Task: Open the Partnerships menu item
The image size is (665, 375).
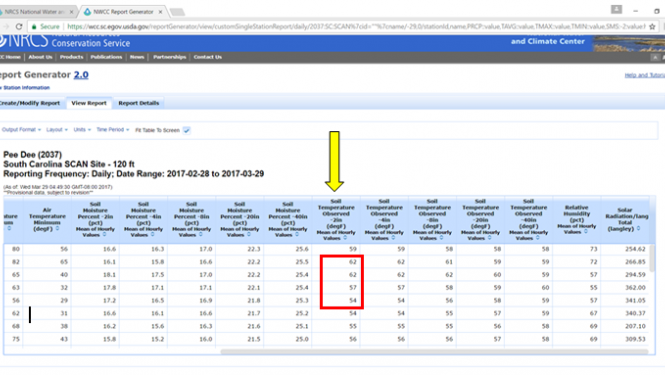Action: (170, 57)
